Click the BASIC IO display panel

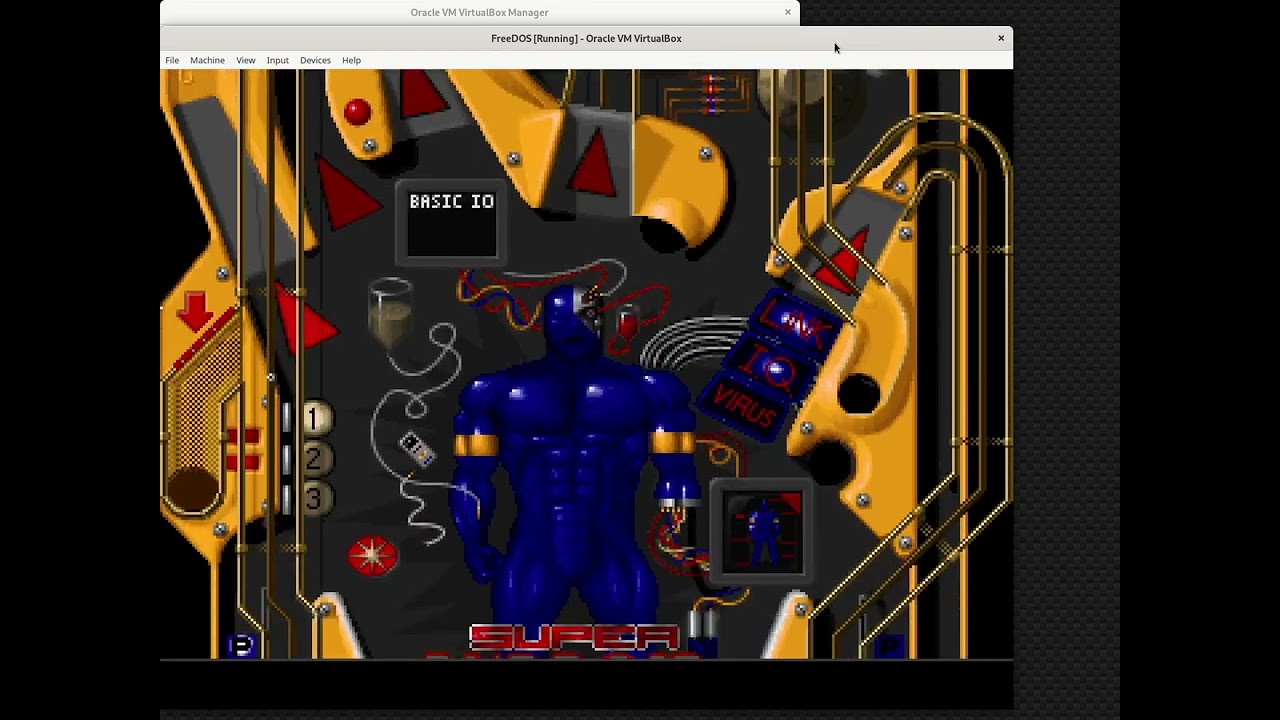pyautogui.click(x=451, y=222)
